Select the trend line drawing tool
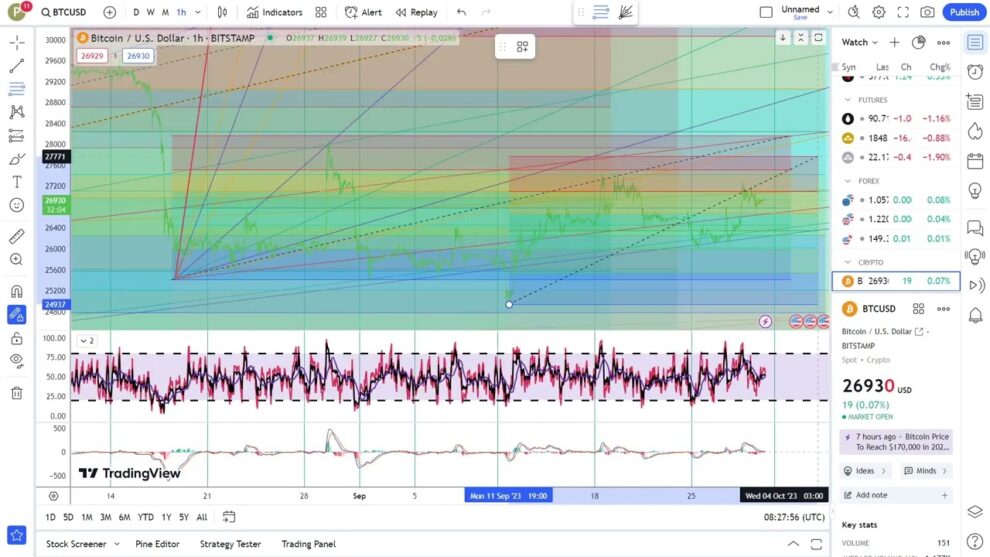Image resolution: width=990 pixels, height=557 pixels. [x=17, y=66]
